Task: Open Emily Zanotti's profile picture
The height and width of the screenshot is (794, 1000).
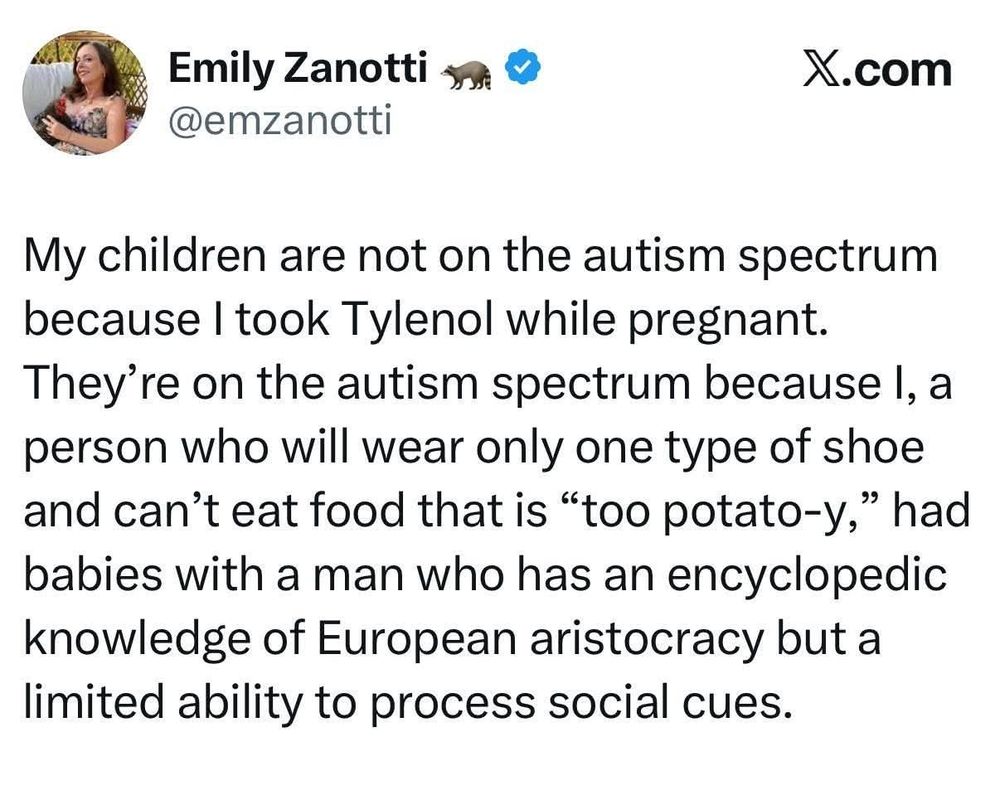Action: click(x=85, y=92)
